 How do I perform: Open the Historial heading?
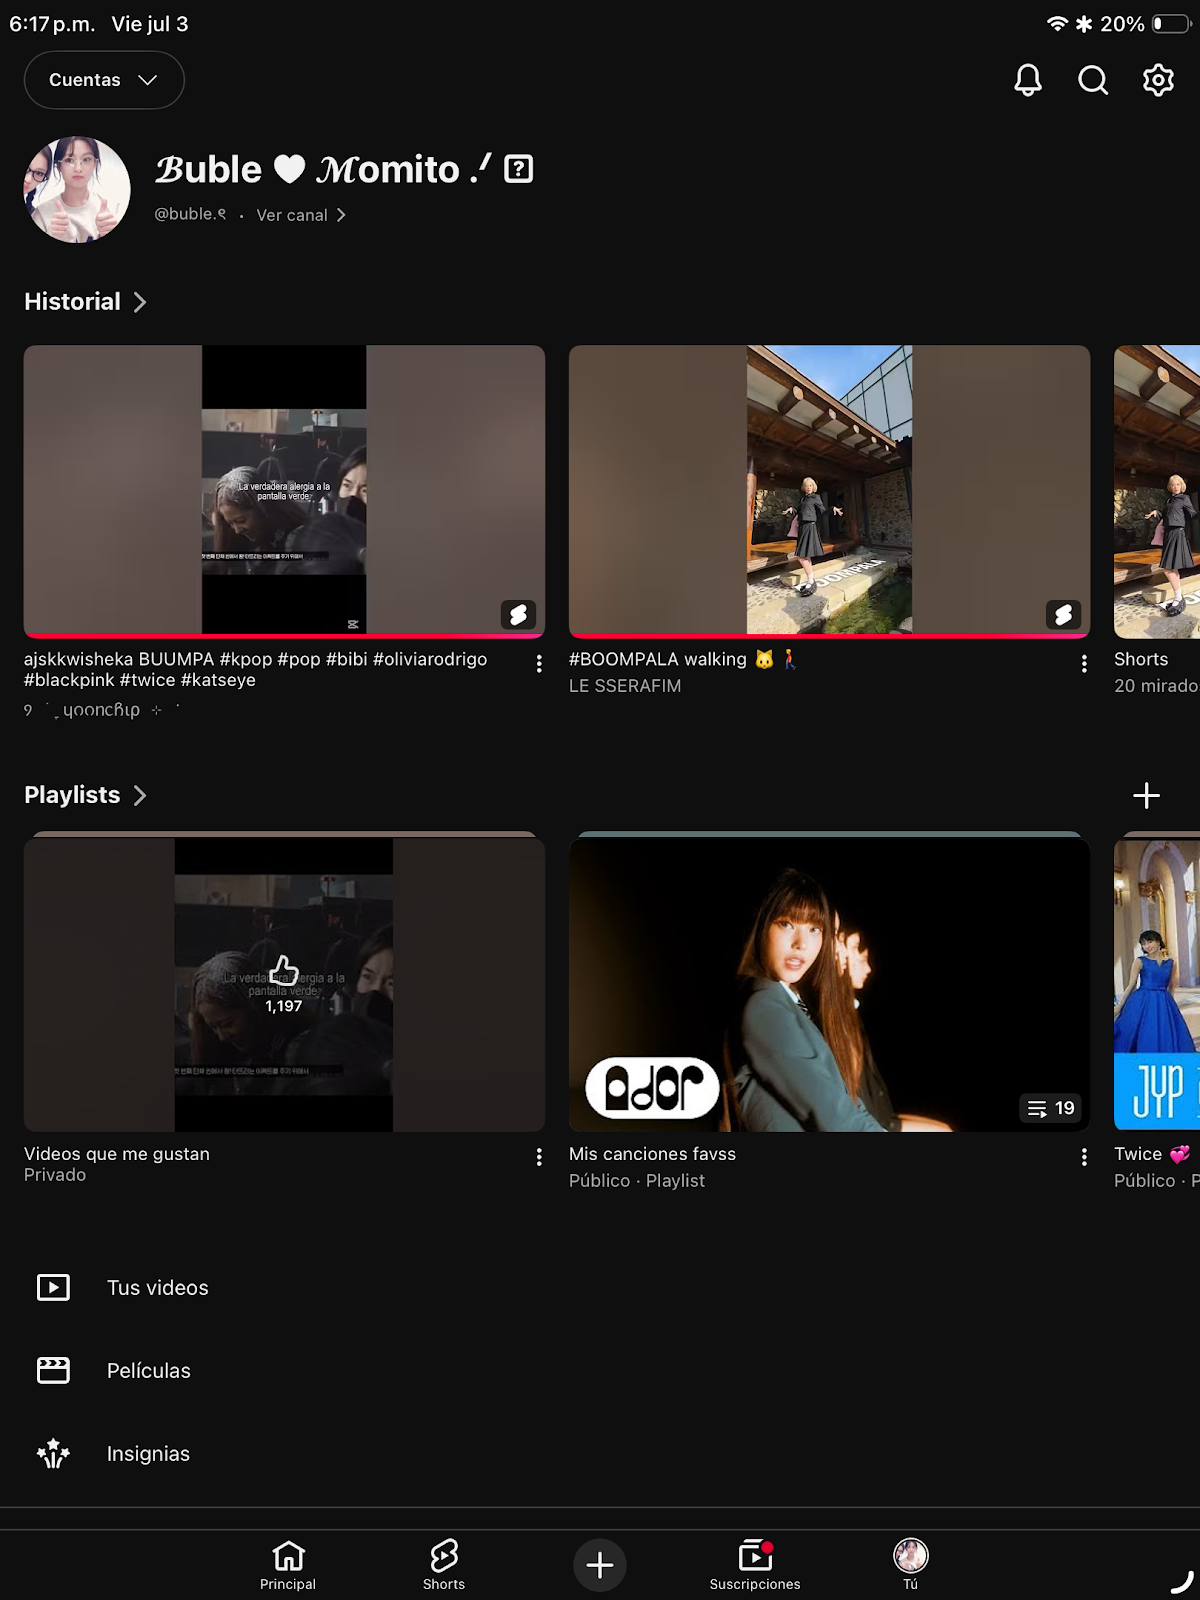click(72, 302)
